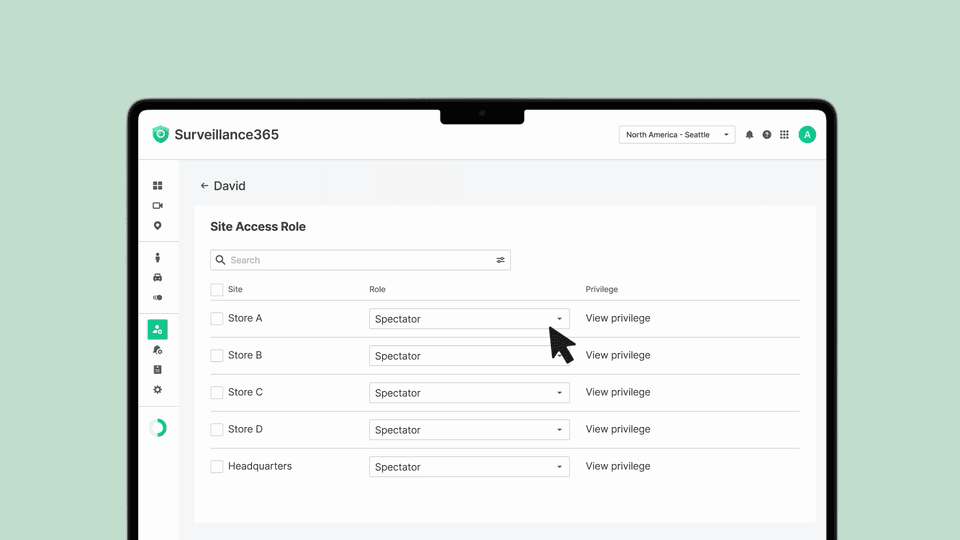View privilege for Store D
Image resolution: width=960 pixels, height=540 pixels.
618,429
